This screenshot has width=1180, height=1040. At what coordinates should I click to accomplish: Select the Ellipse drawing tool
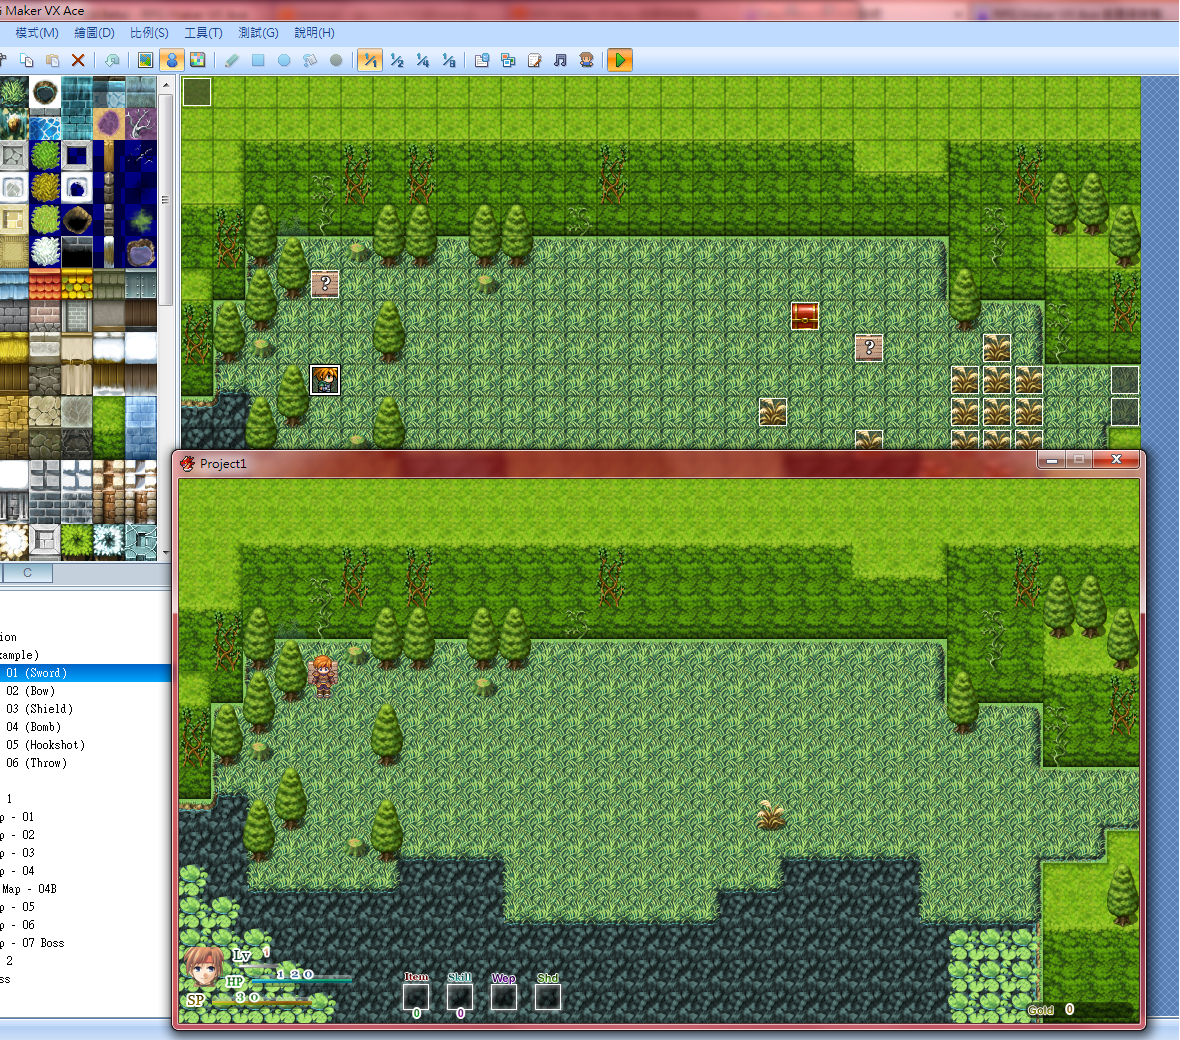click(x=284, y=60)
